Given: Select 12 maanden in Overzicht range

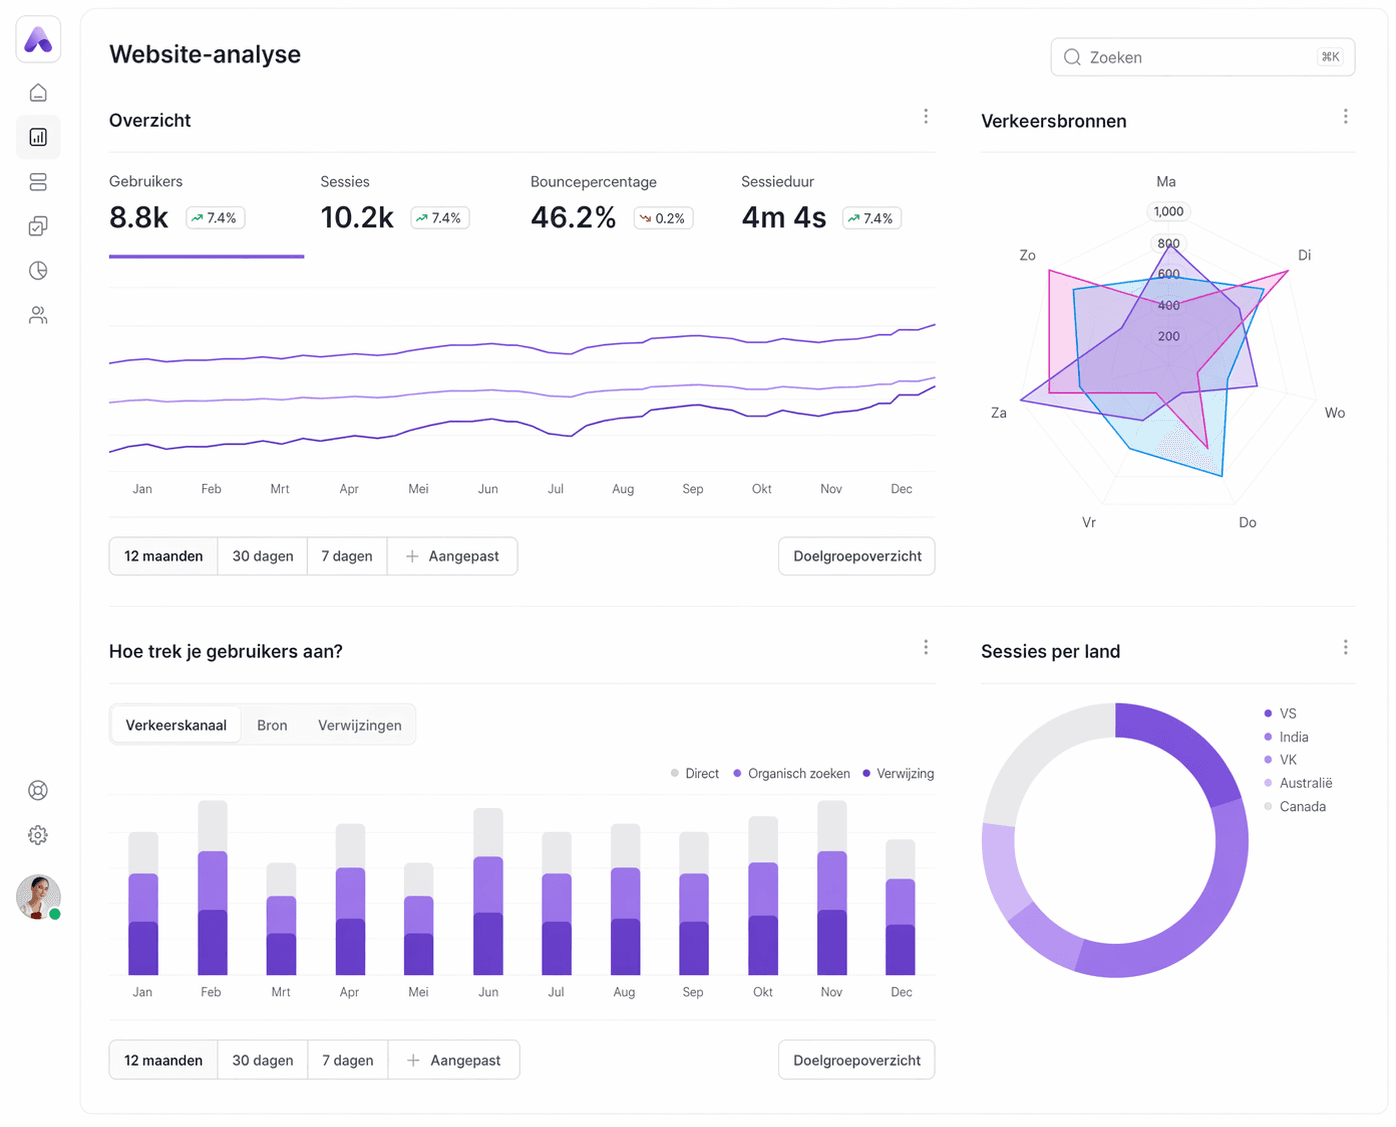Looking at the screenshot, I should 163,557.
